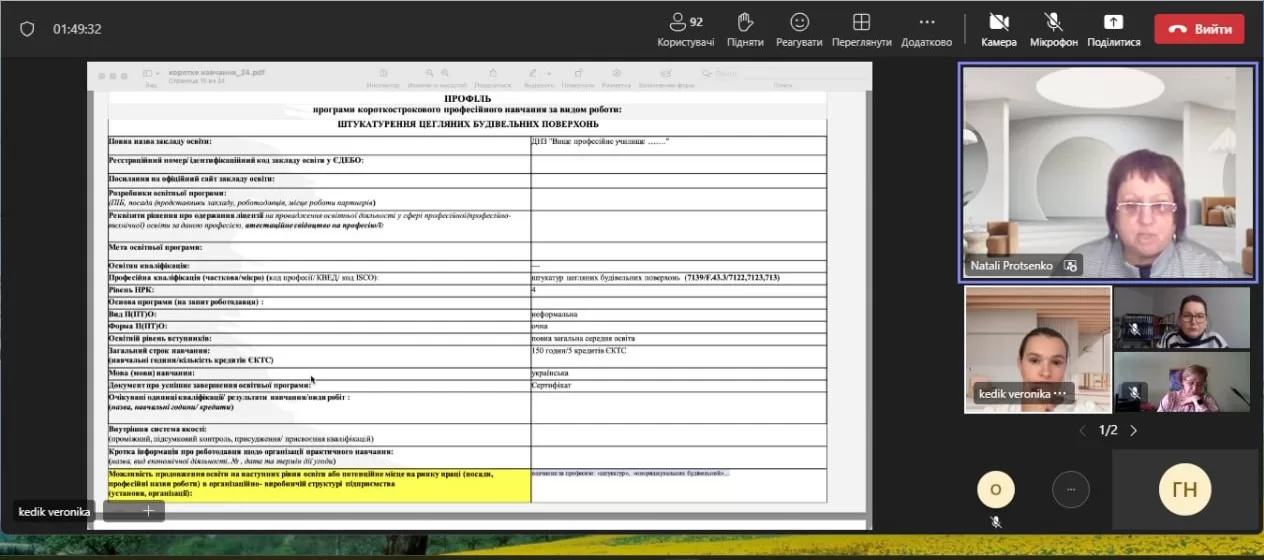Turn on the camera
The height and width of the screenshot is (560, 1264).
tap(998, 29)
